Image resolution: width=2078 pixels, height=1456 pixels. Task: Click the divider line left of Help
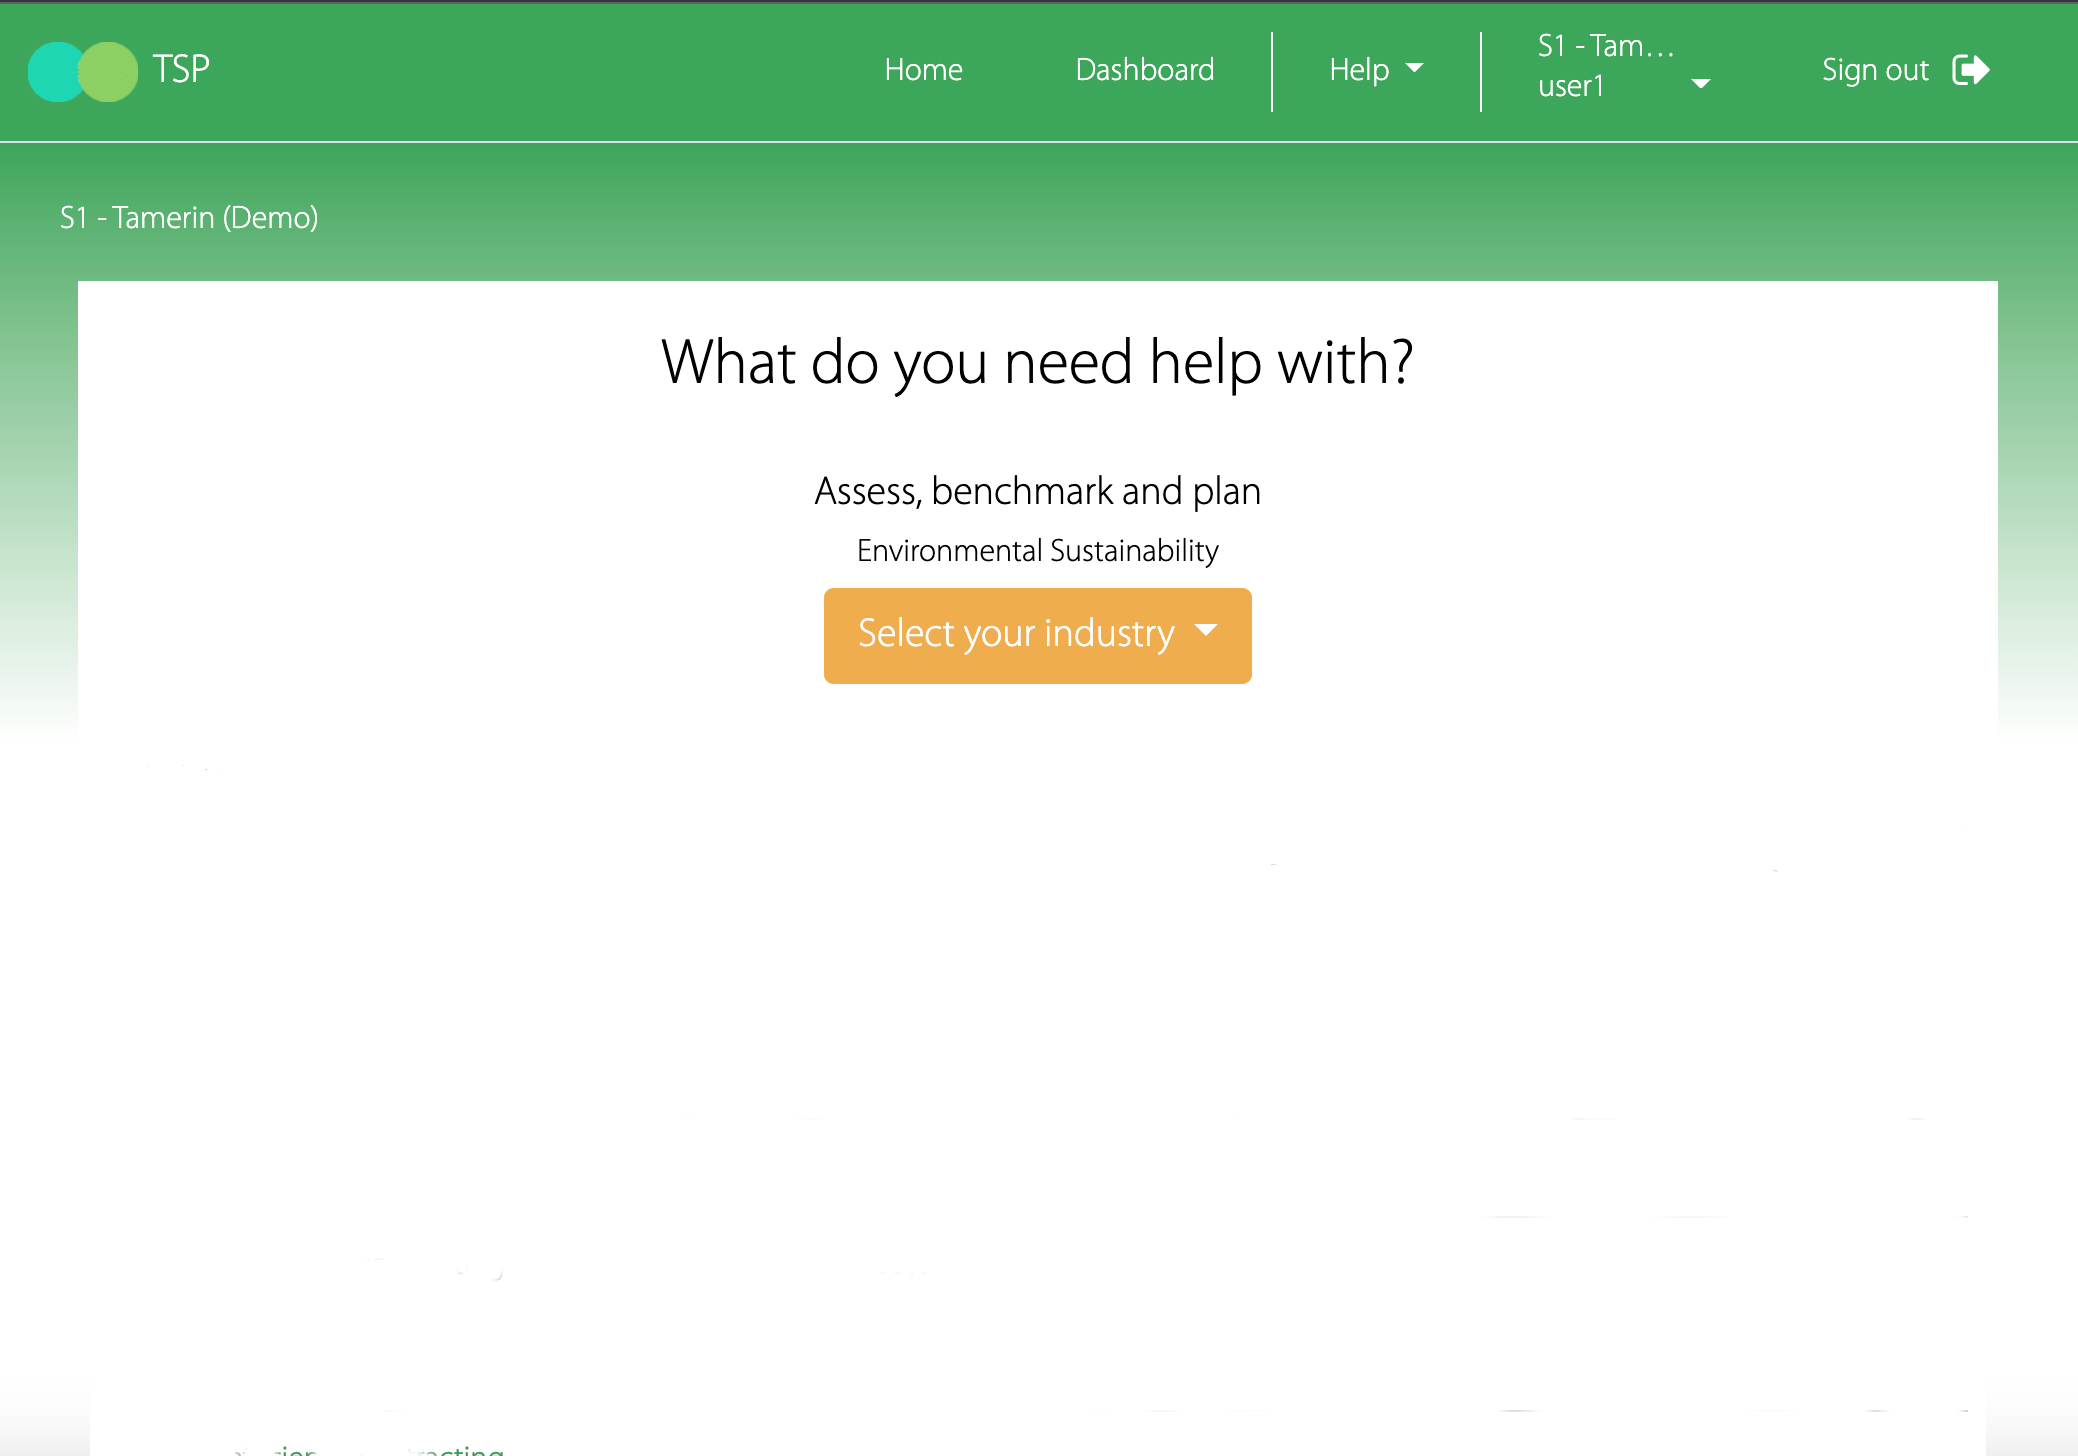(x=1272, y=71)
